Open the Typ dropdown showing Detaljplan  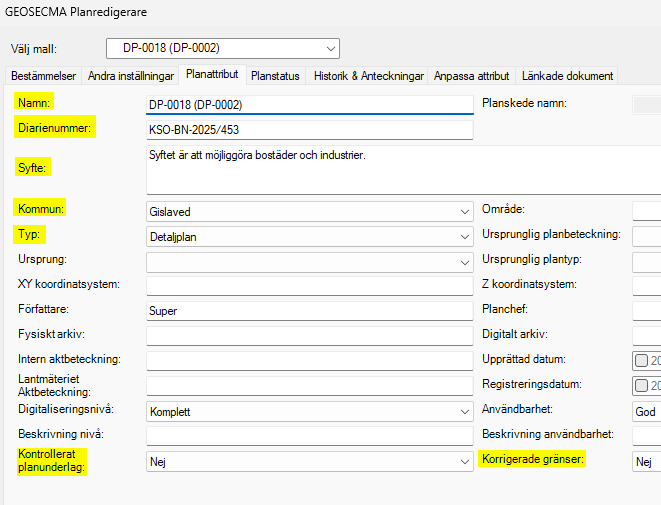309,236
